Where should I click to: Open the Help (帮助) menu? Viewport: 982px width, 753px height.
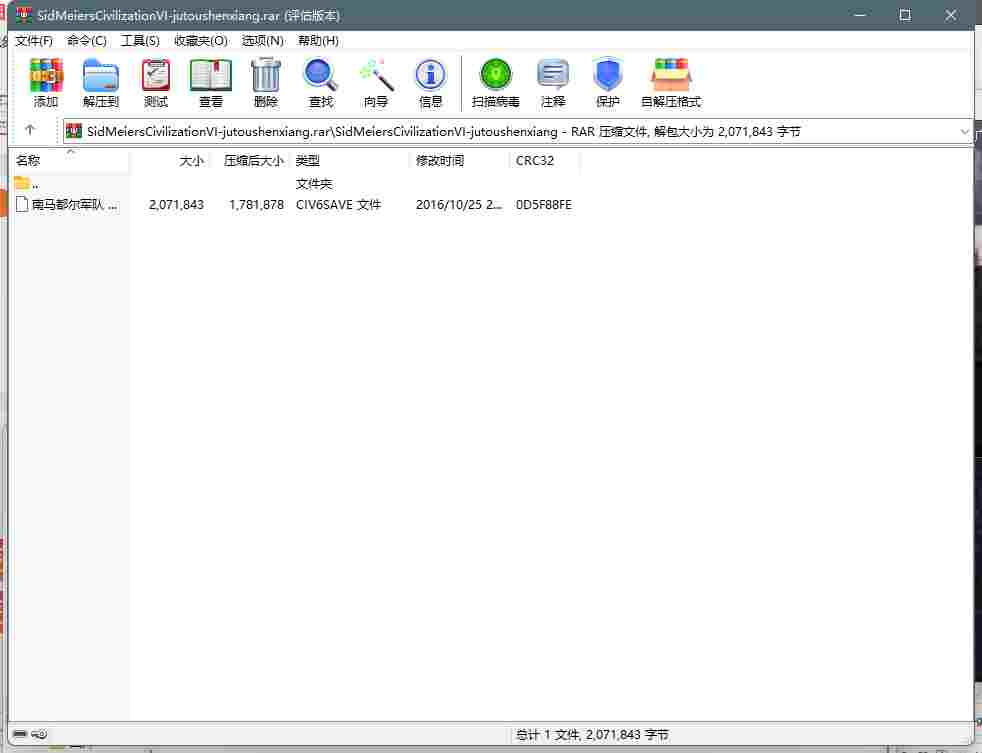[318, 41]
